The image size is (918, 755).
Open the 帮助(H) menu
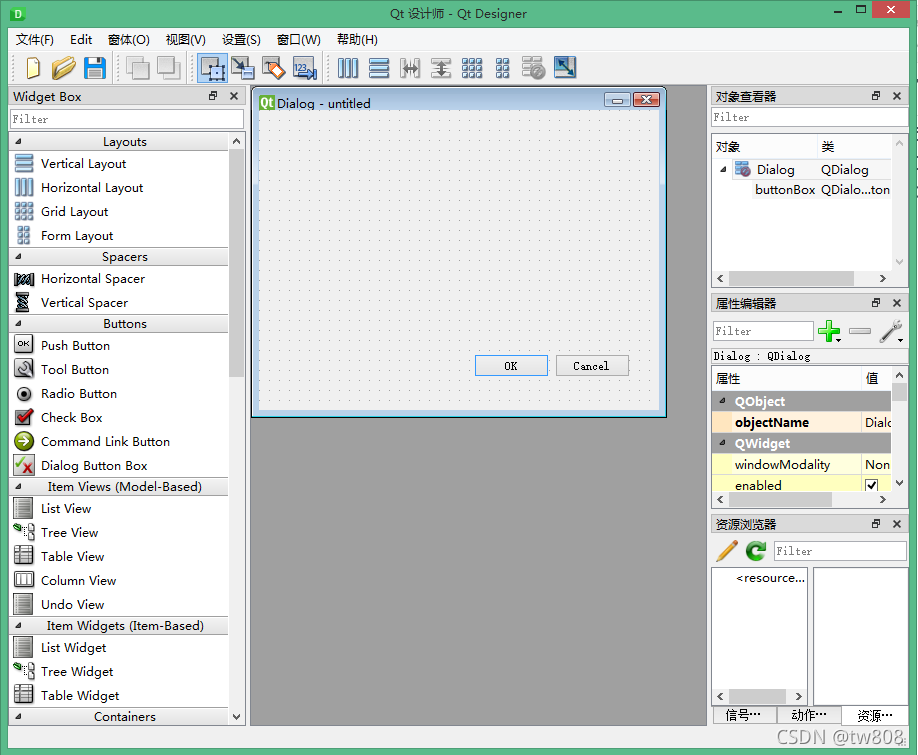(357, 39)
